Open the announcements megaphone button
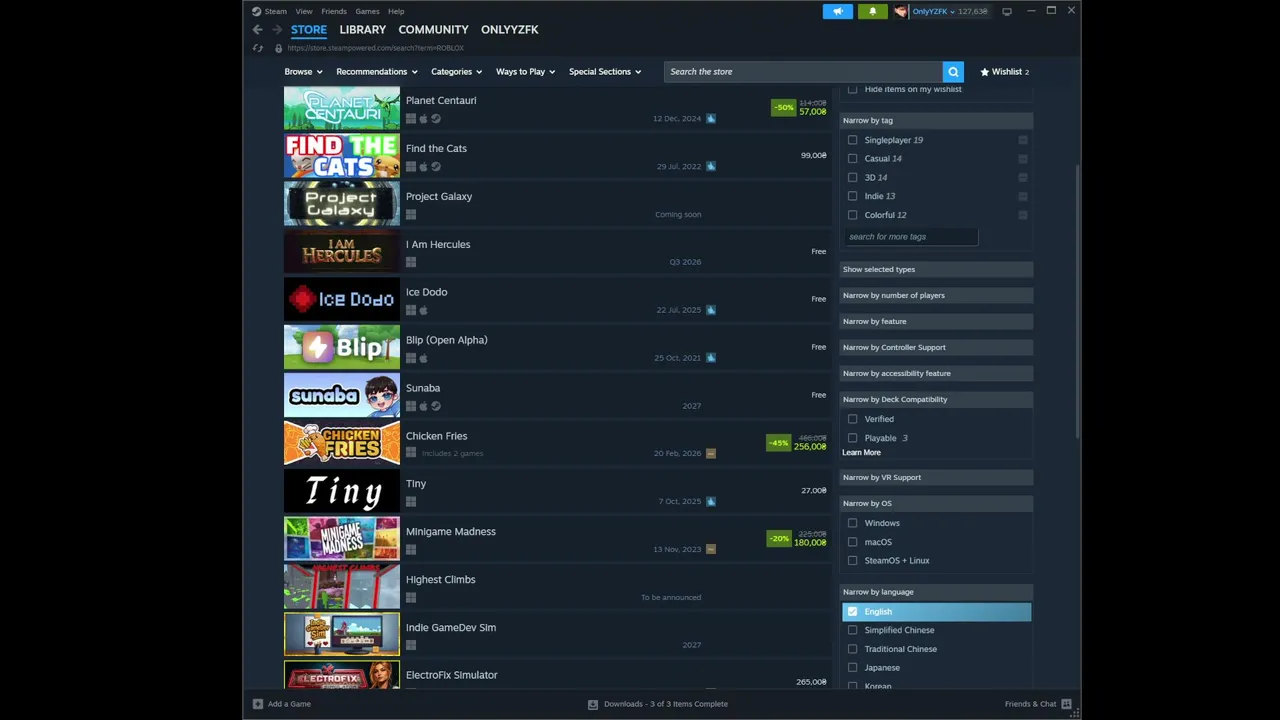Image resolution: width=1280 pixels, height=720 pixels. (x=838, y=11)
